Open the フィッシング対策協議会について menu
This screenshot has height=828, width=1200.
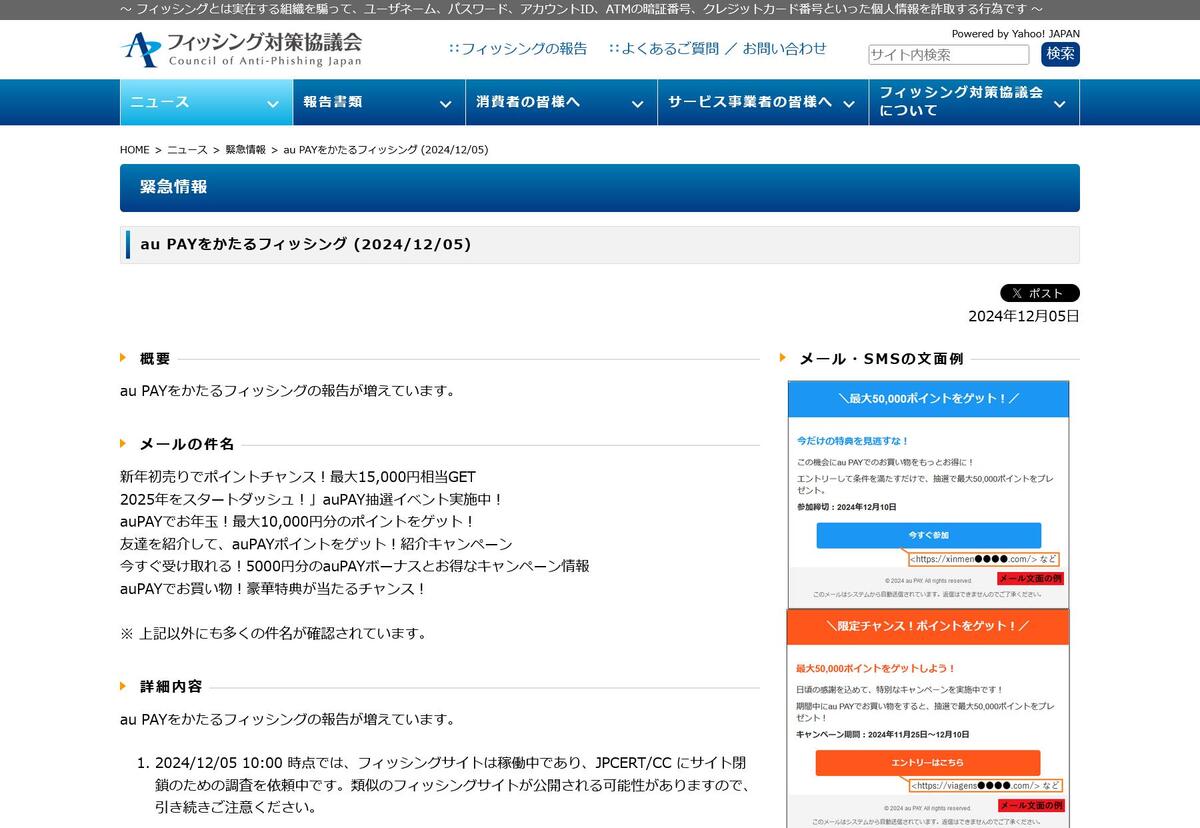click(974, 102)
